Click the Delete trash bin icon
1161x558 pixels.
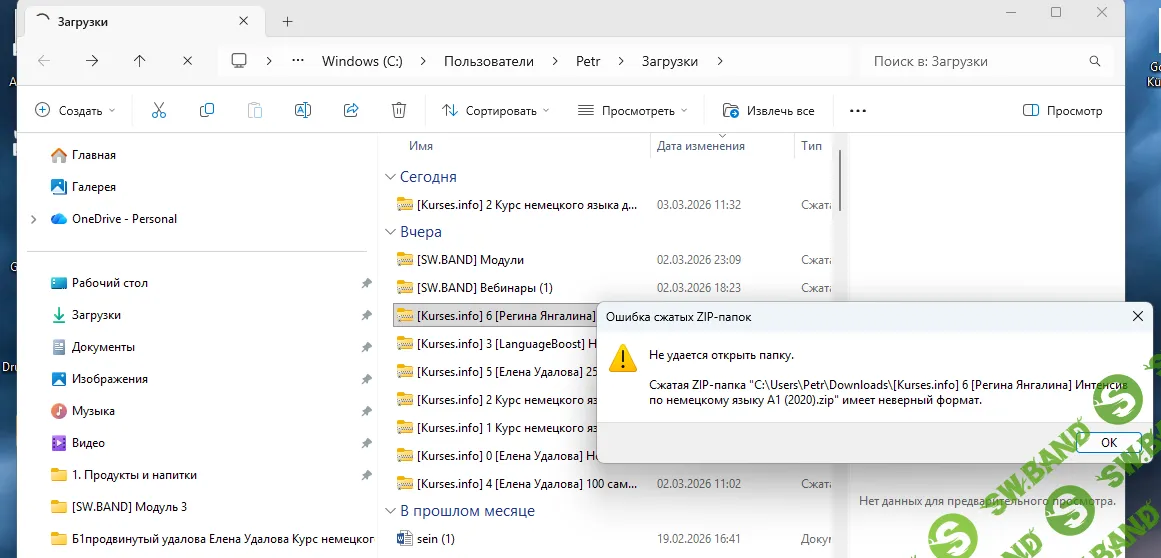pyautogui.click(x=399, y=111)
